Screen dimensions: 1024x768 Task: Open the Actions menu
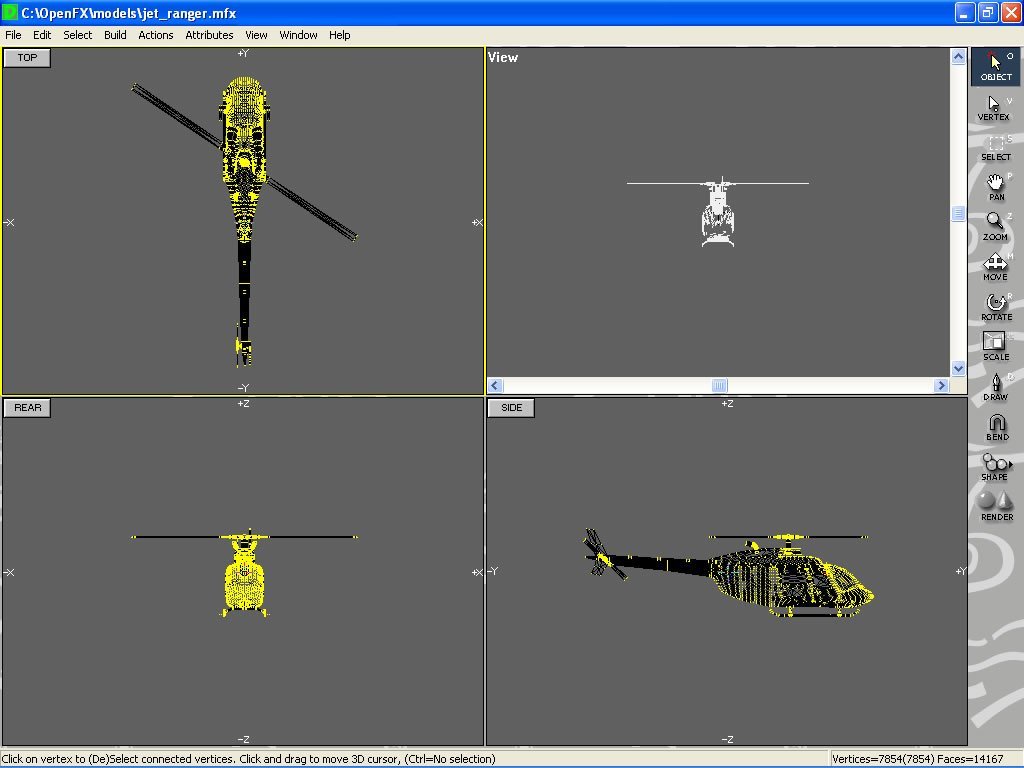[x=155, y=35]
